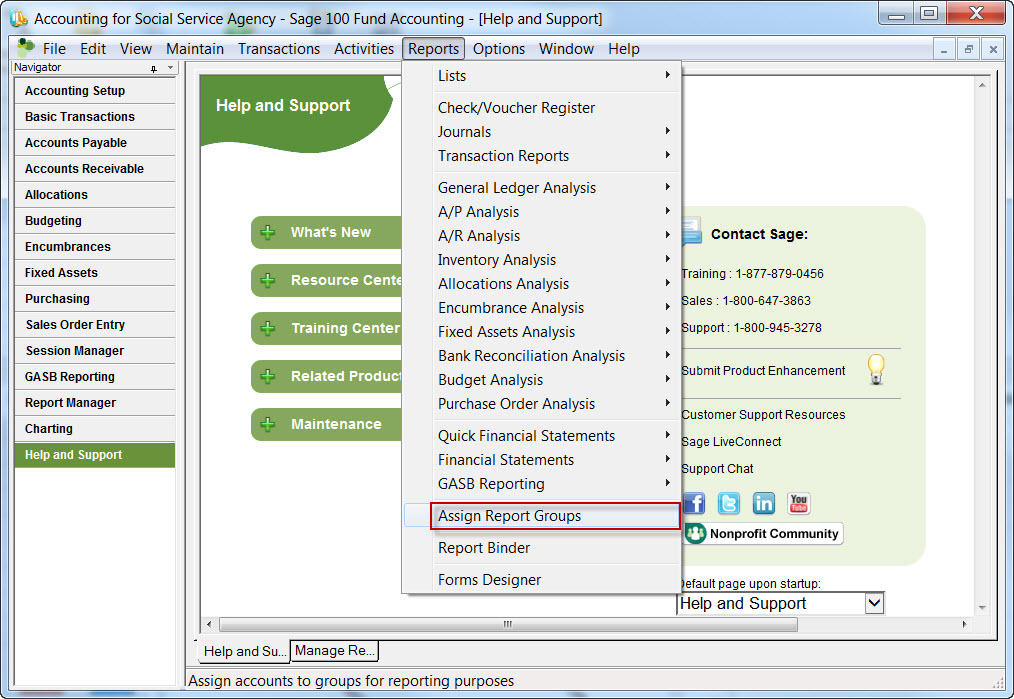Select Accounts Payable in the Navigator
Screen dimensions: 1014x699
[x=76, y=143]
